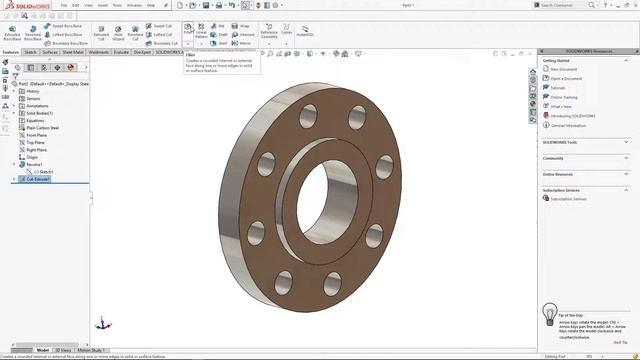The image size is (640, 360).
Task: Expand the Online Resources section
Action: 626,174
